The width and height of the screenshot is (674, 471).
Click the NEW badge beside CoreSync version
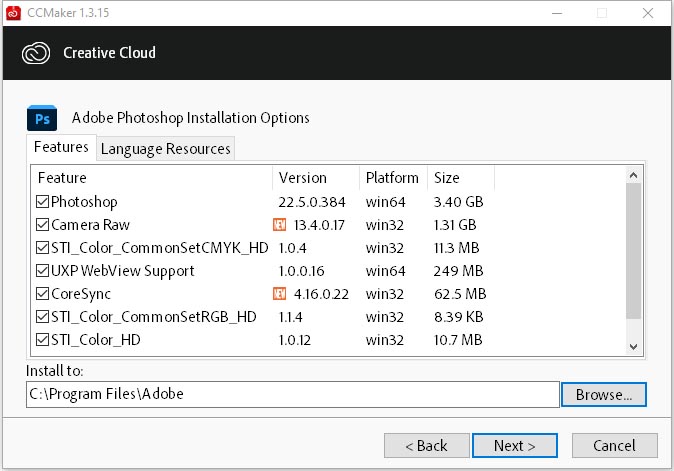coord(279,294)
